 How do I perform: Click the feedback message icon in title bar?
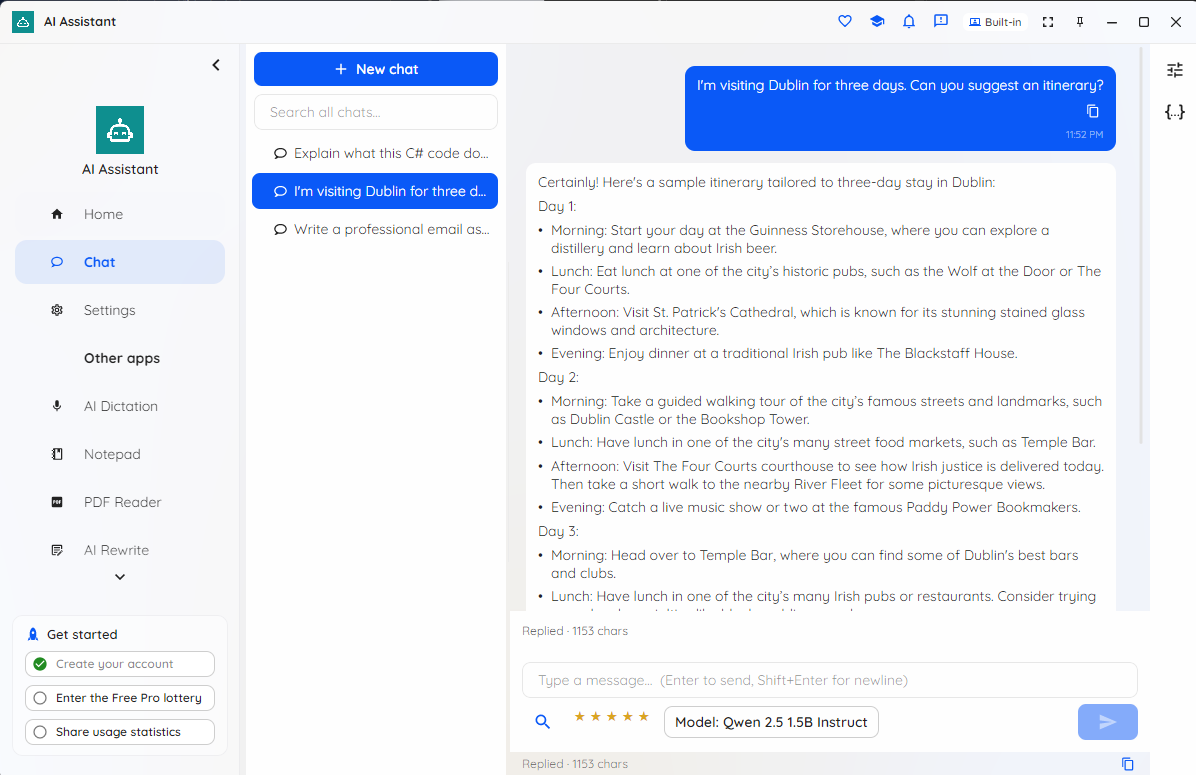point(940,21)
